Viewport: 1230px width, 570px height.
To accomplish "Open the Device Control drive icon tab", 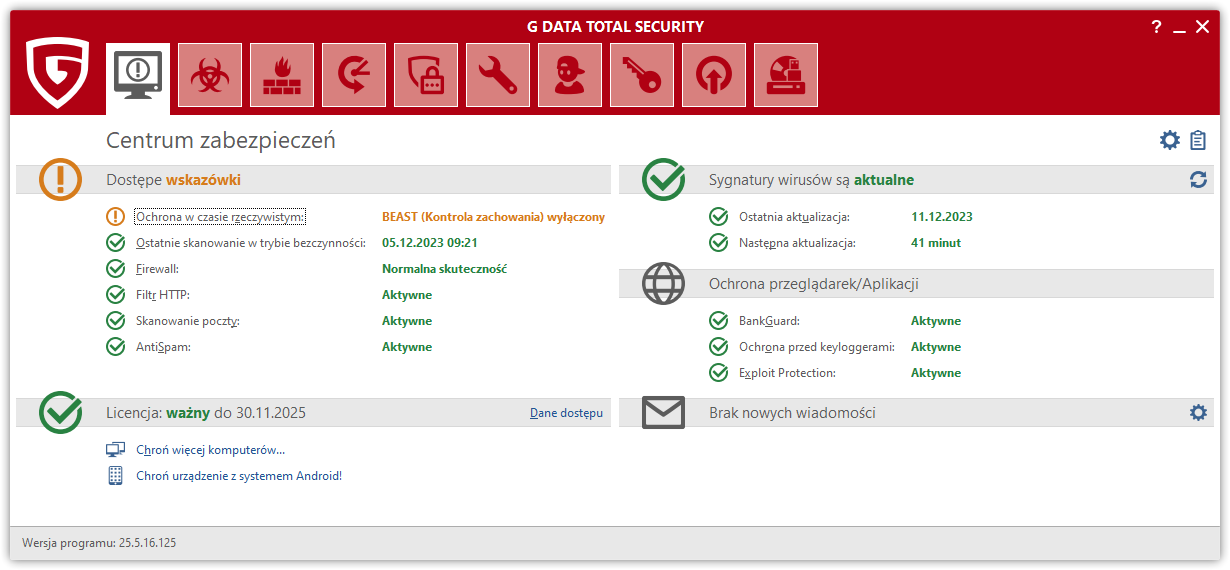I will pyautogui.click(x=786, y=75).
